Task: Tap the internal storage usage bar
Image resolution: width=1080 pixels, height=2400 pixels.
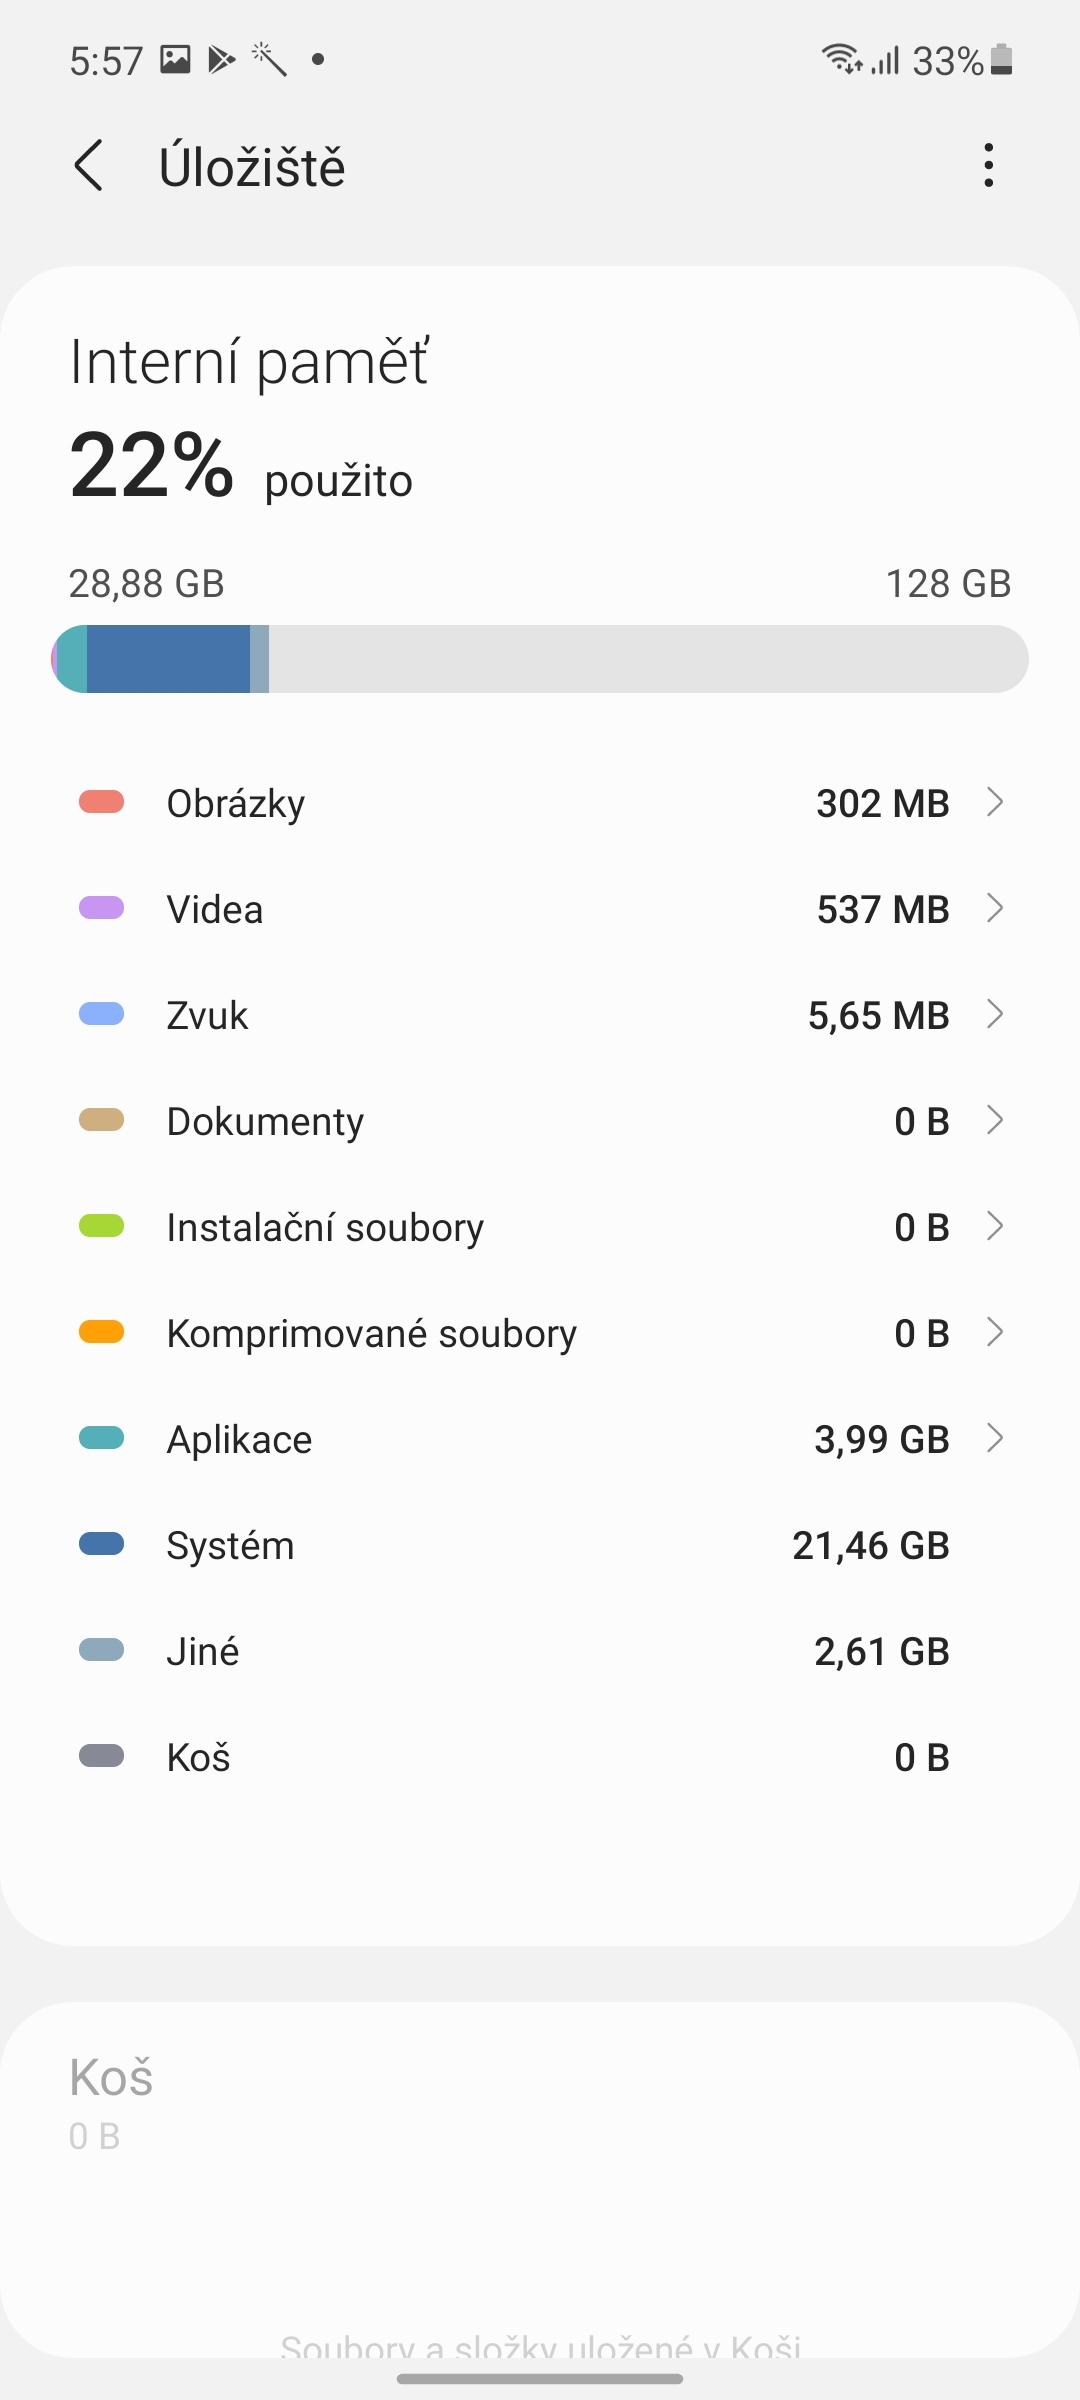Action: pos(540,659)
